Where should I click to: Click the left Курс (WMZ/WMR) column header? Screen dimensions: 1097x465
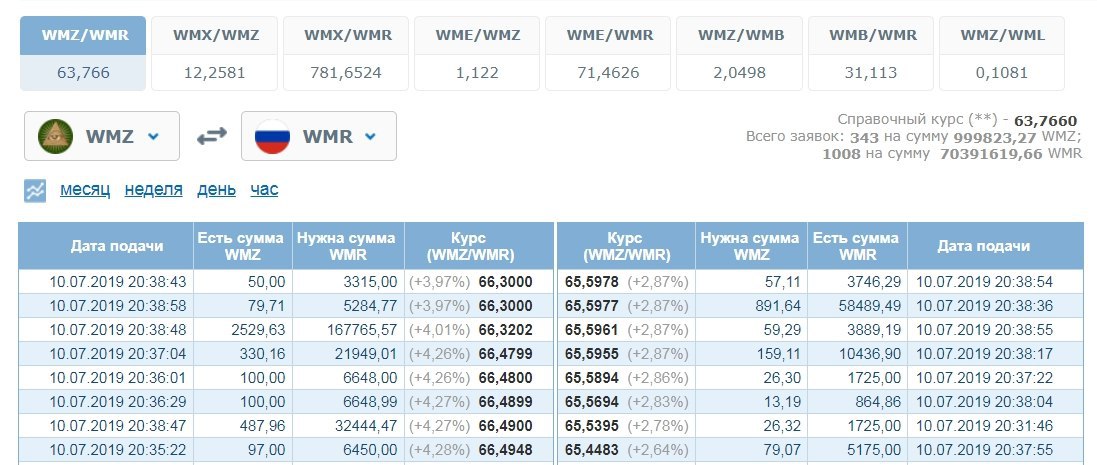(479, 246)
